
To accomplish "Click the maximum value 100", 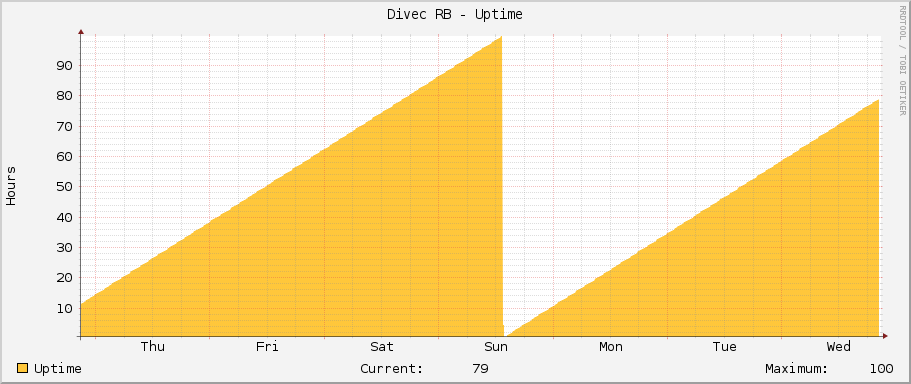I will pos(881,369).
